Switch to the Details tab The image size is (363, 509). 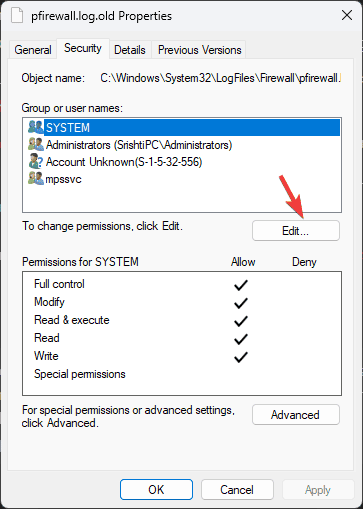point(130,50)
